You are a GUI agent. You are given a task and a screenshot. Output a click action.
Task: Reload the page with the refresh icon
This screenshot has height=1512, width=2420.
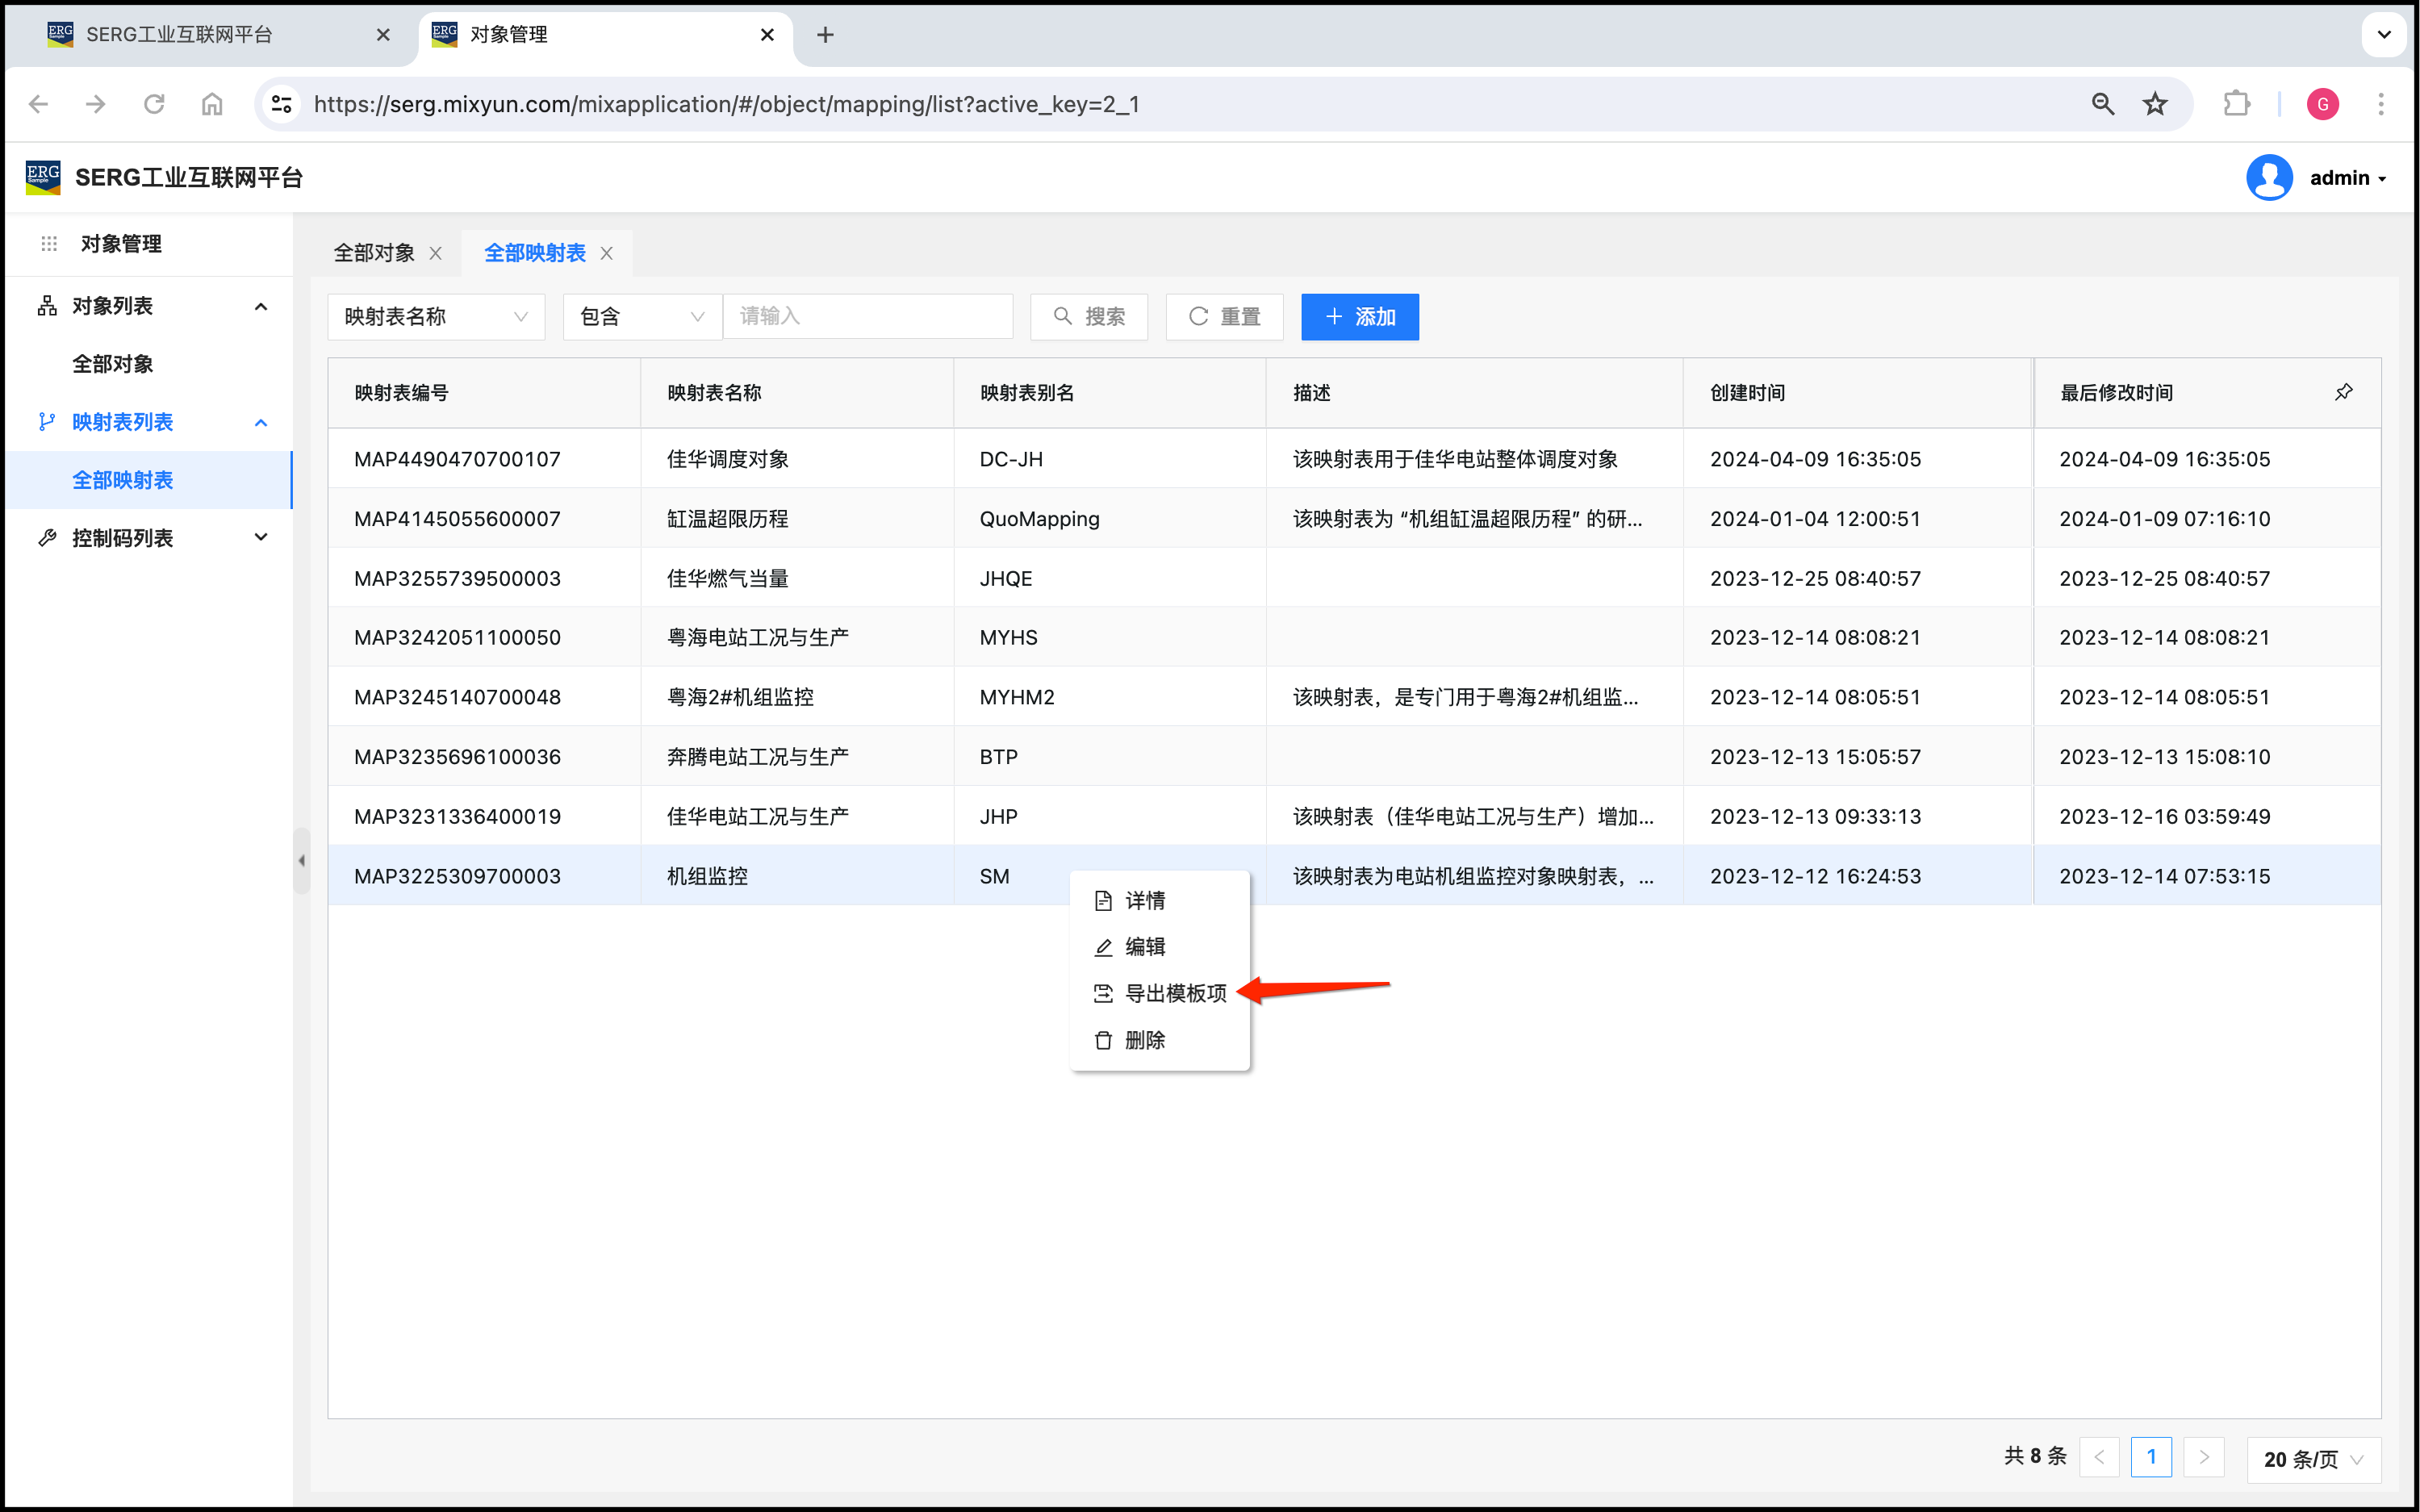(154, 104)
